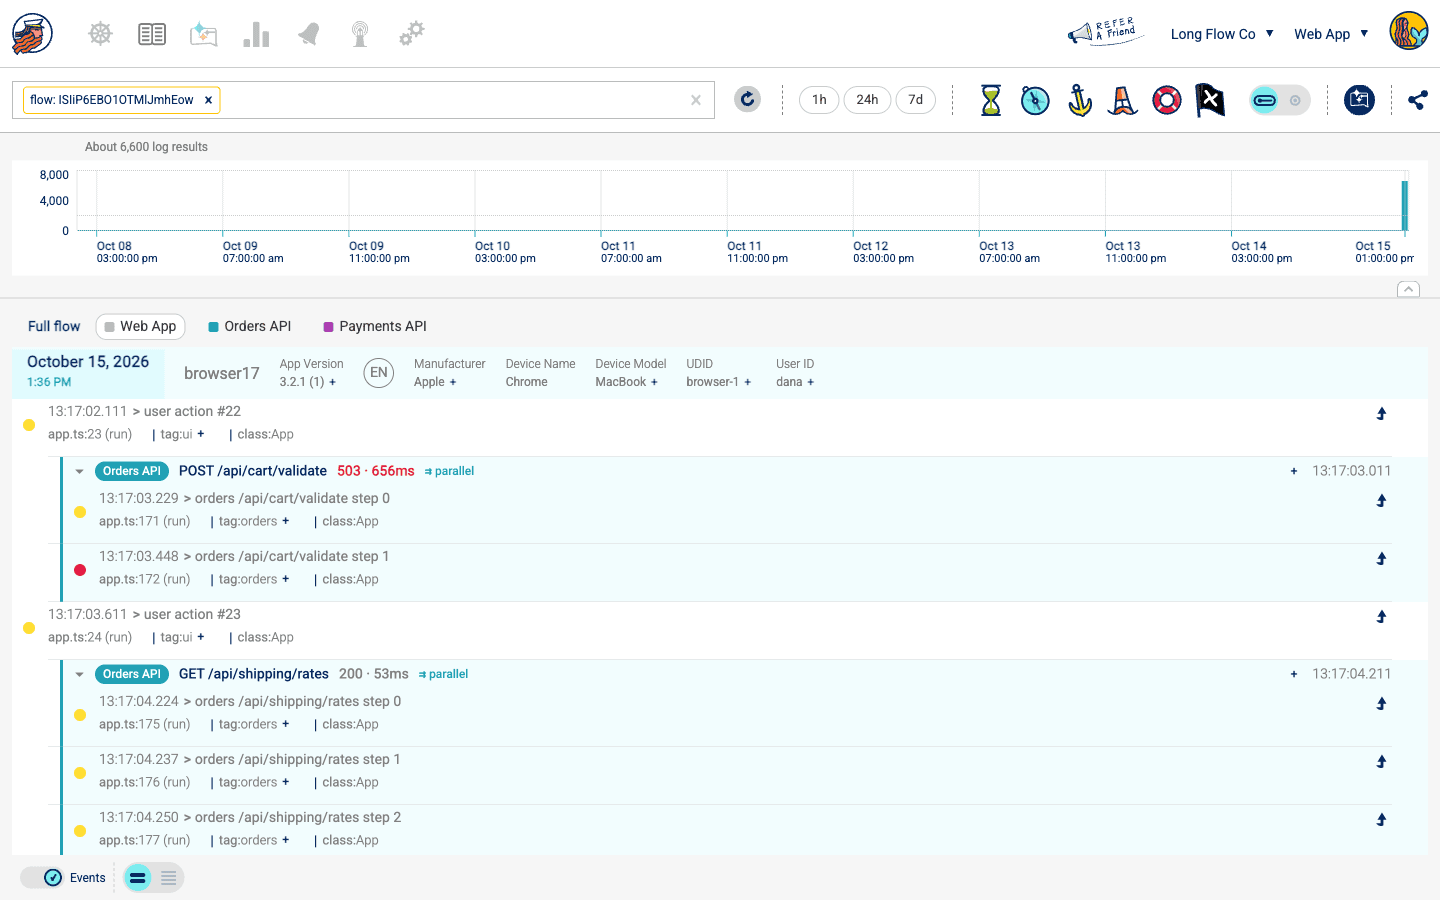Click the plus beside timestamp 13:17:03.011

pyautogui.click(x=1294, y=471)
